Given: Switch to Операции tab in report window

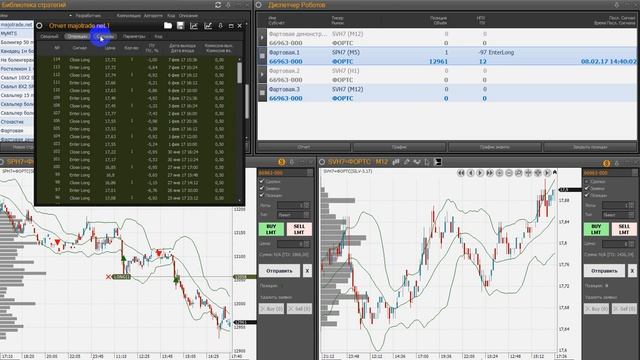Looking at the screenshot, I should coord(77,36).
